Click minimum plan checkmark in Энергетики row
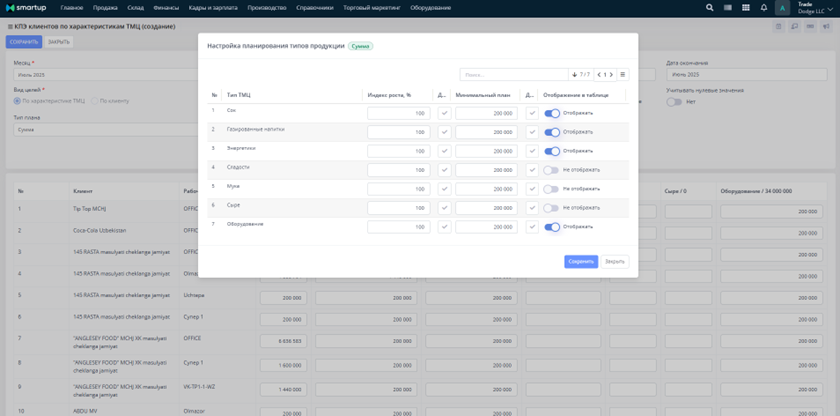This screenshot has height=416, width=840. [x=531, y=151]
